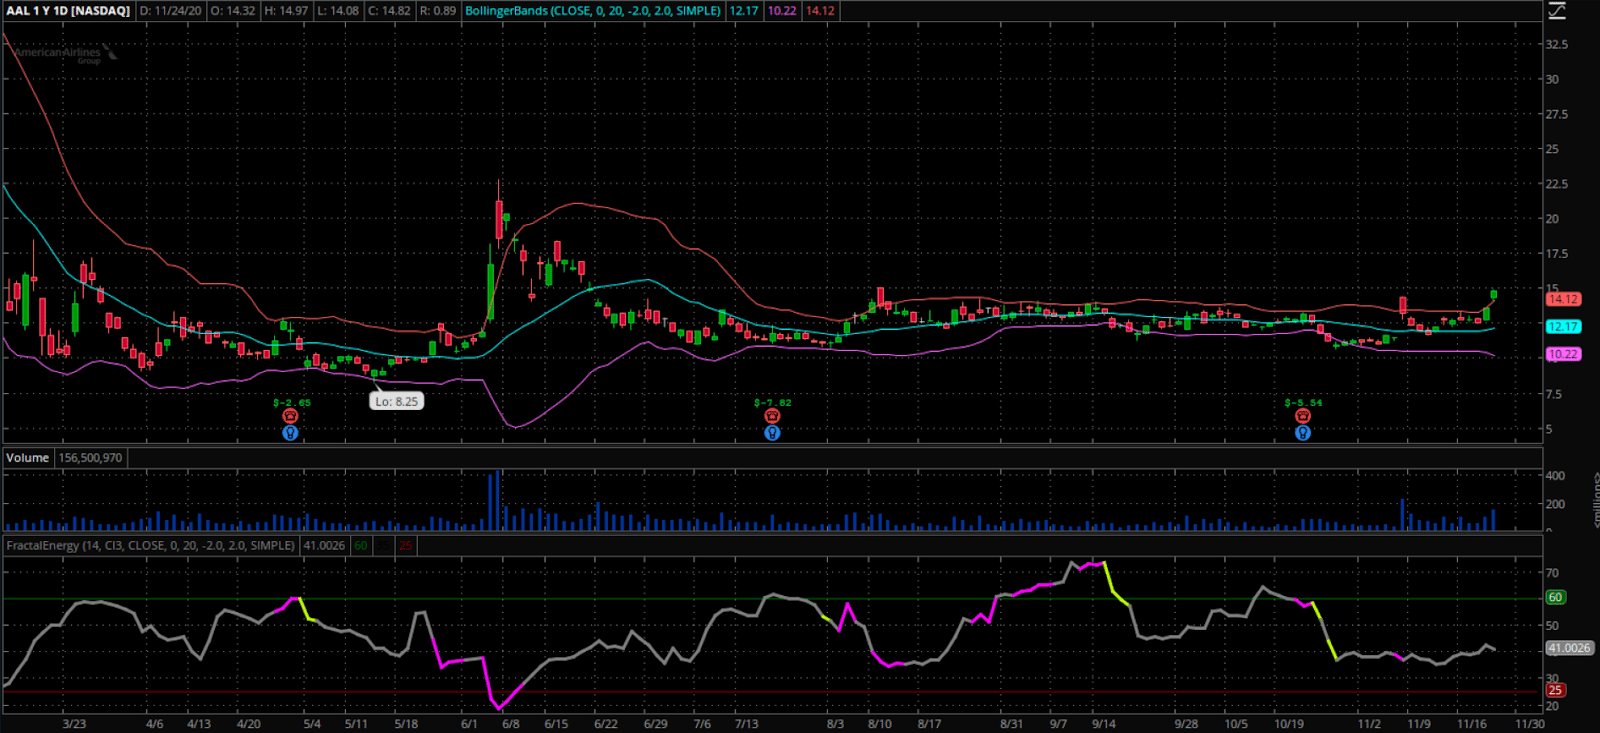Image resolution: width=1600 pixels, height=733 pixels.
Task: Open the blue lightbulb icon below $-5.54
Action: click(1303, 433)
